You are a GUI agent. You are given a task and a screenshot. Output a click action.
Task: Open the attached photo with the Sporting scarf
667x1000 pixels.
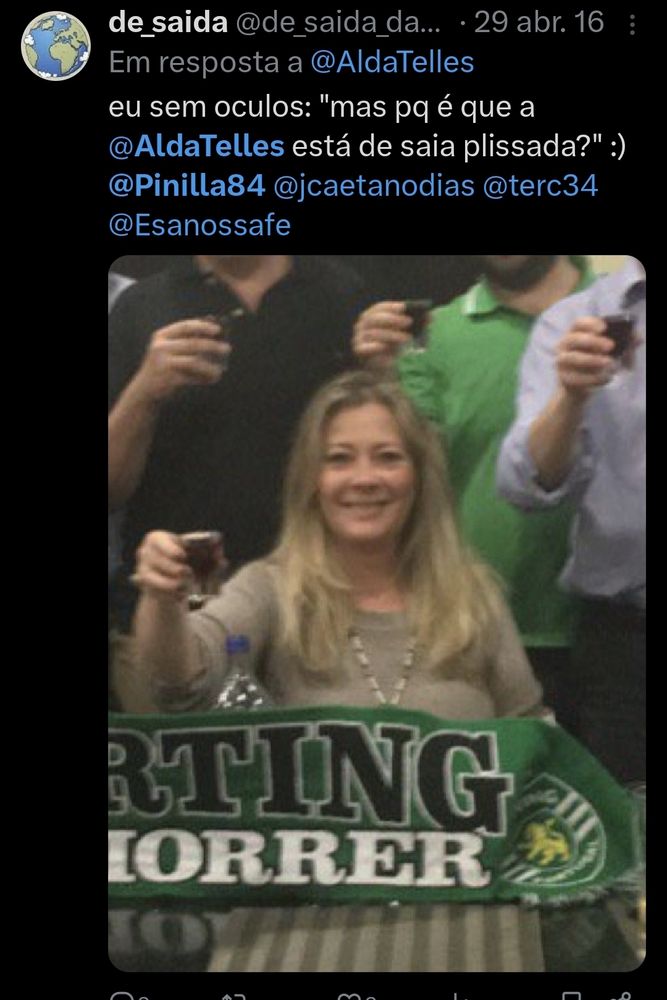coord(377,613)
